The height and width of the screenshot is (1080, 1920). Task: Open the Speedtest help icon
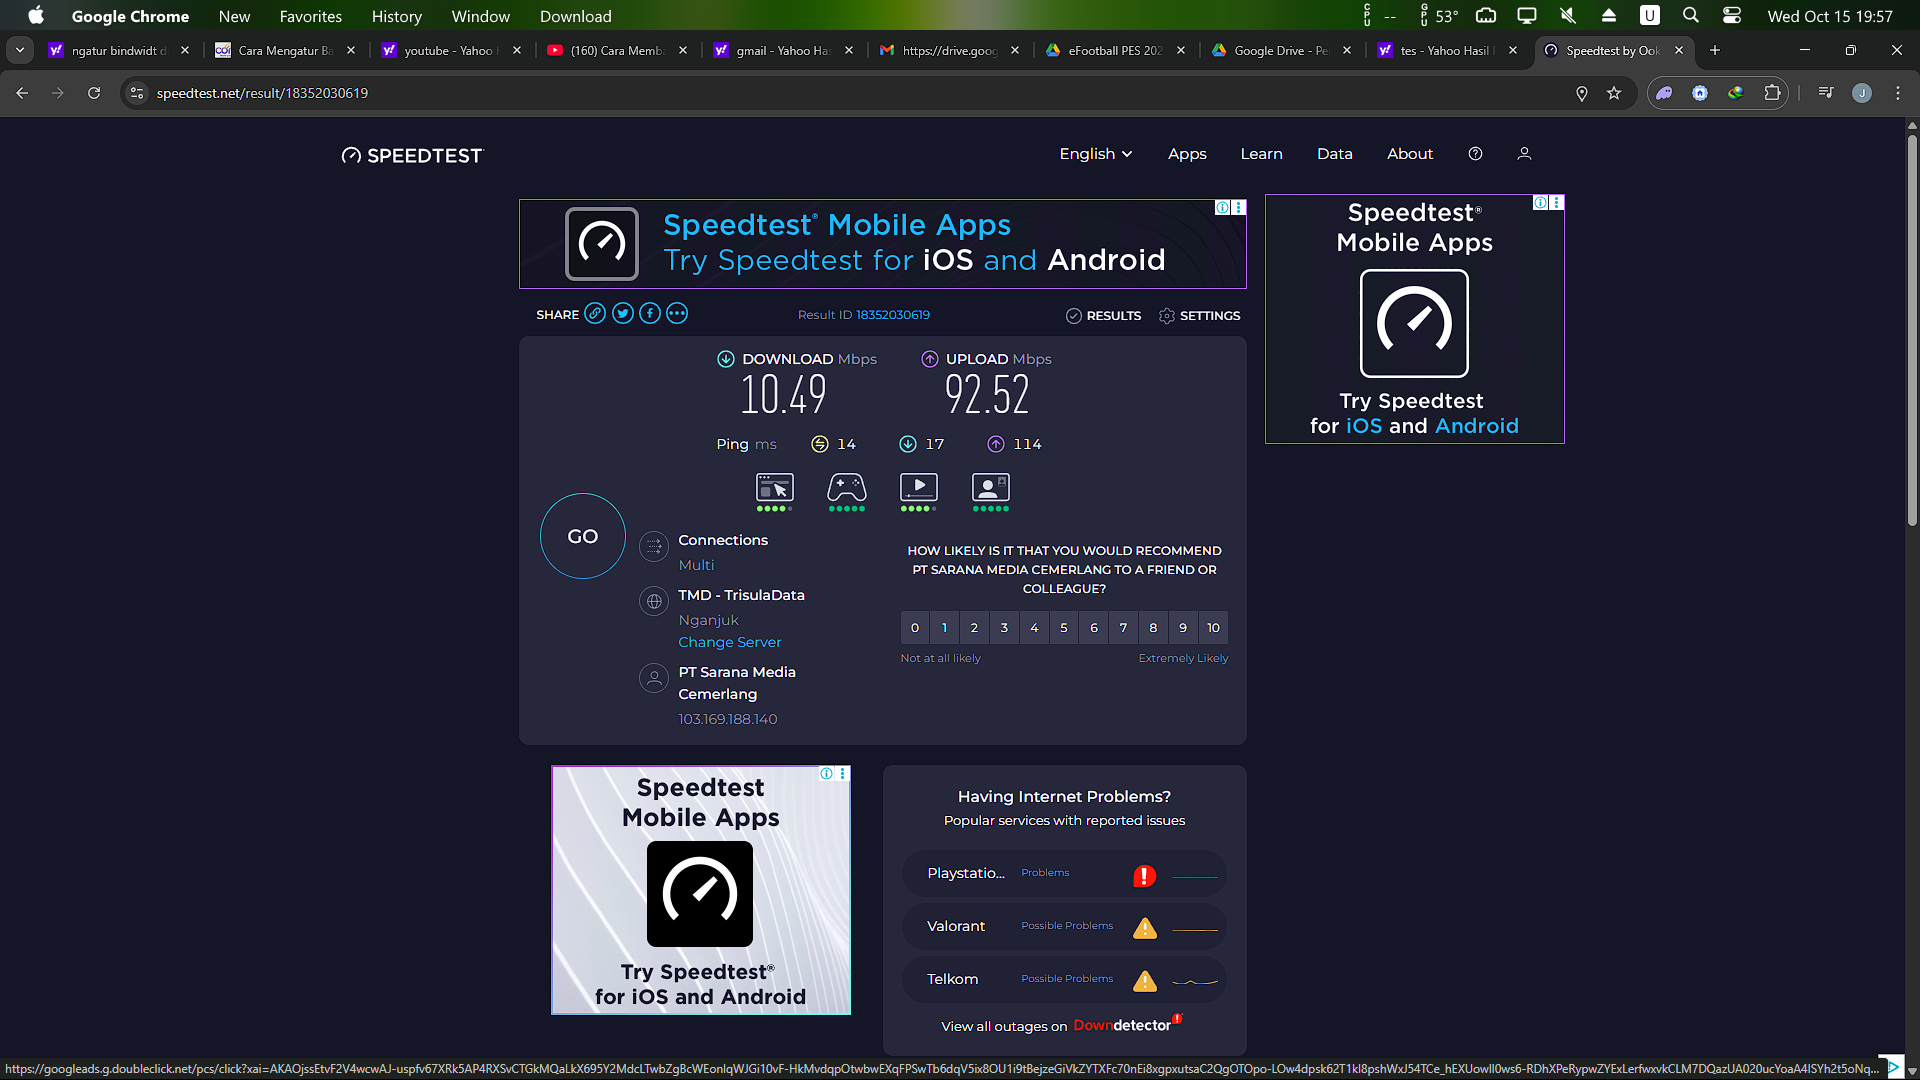[1475, 154]
